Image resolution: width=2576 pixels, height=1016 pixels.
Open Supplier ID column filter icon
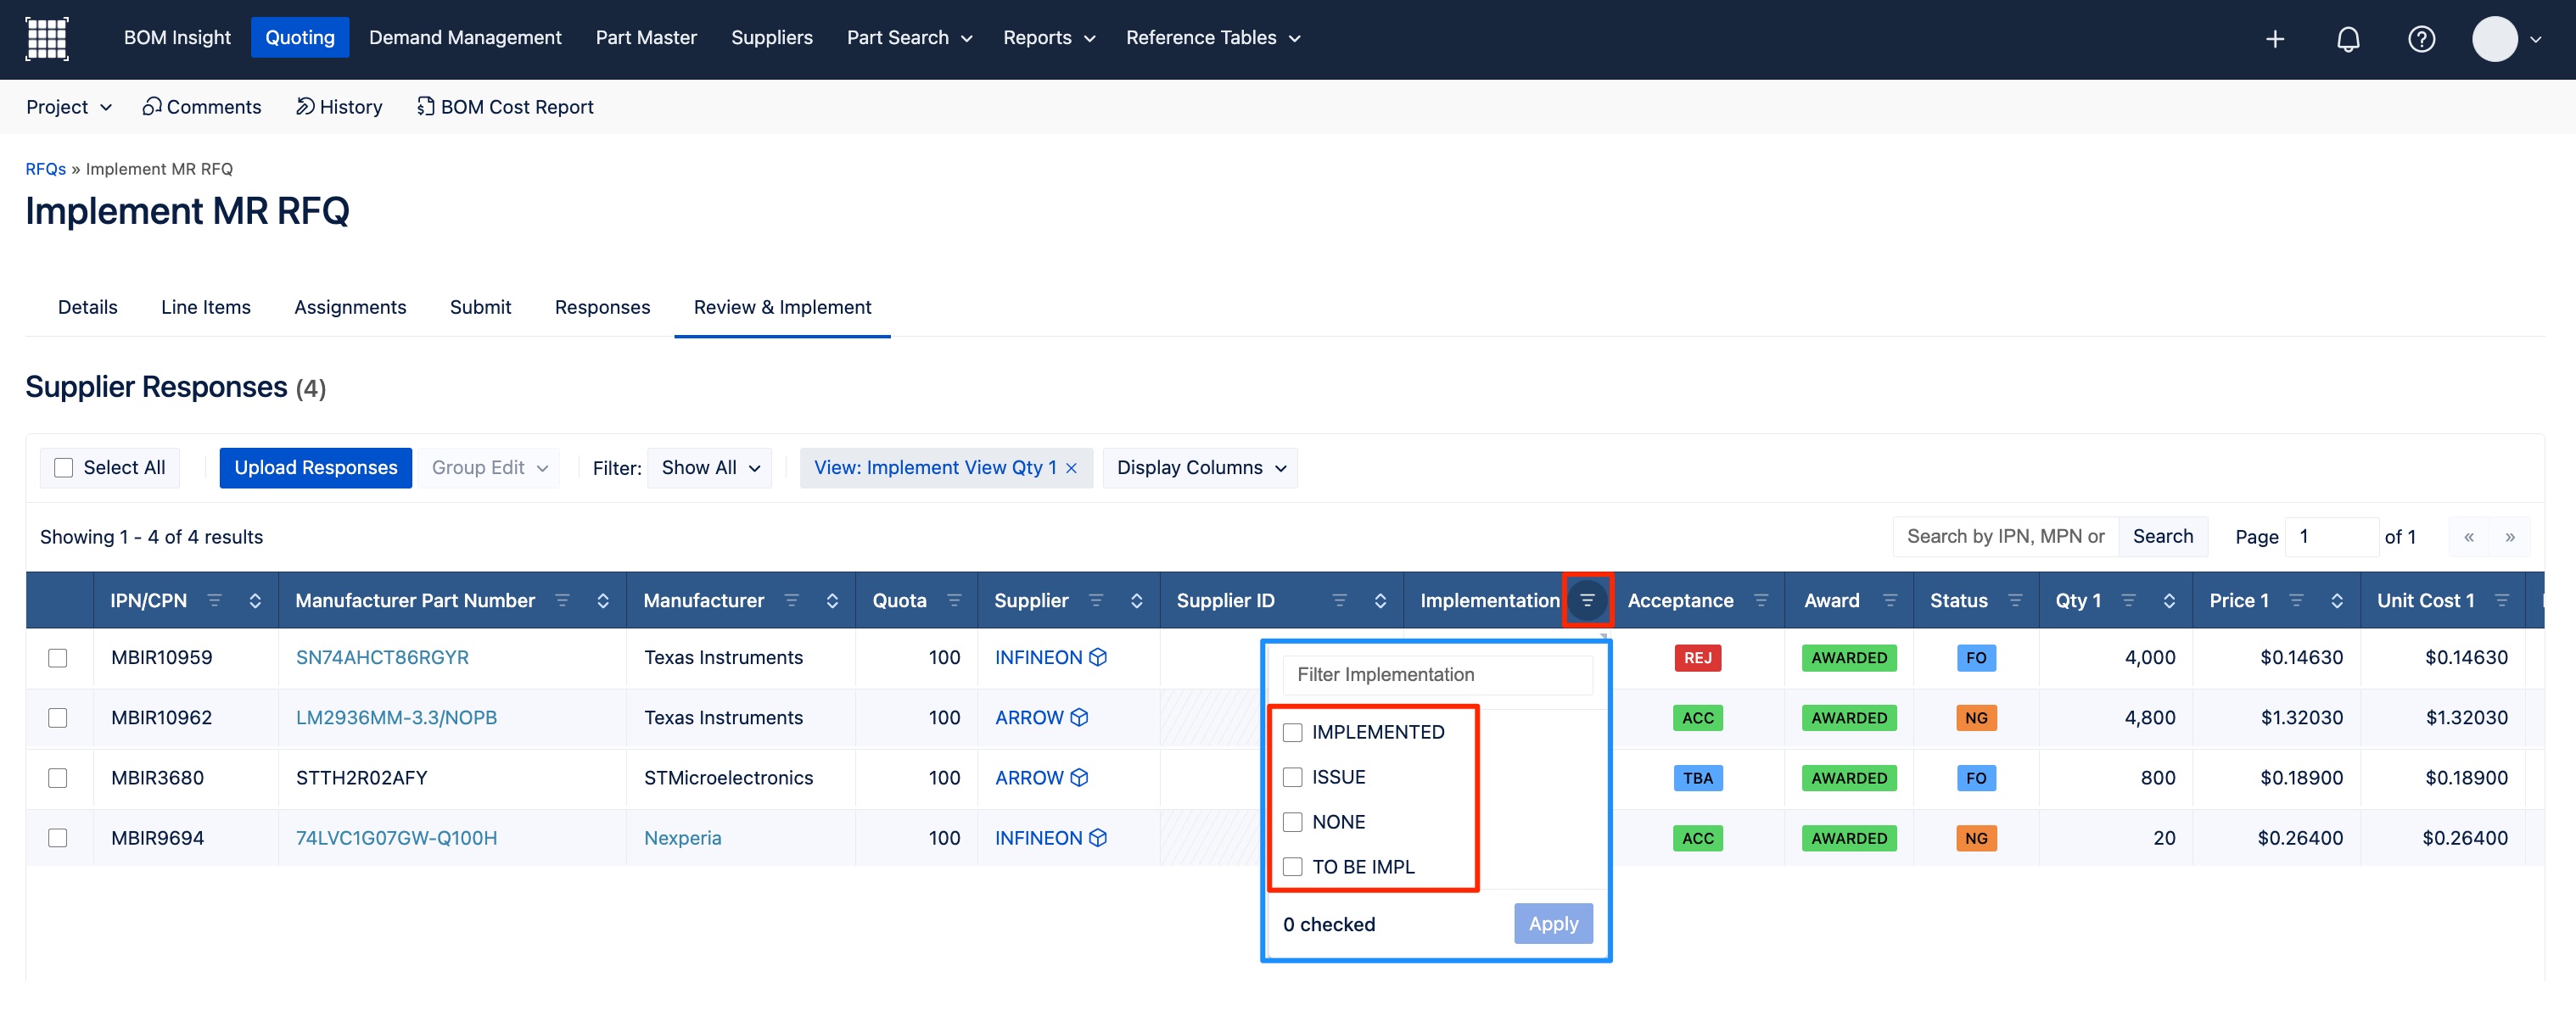click(x=1340, y=600)
